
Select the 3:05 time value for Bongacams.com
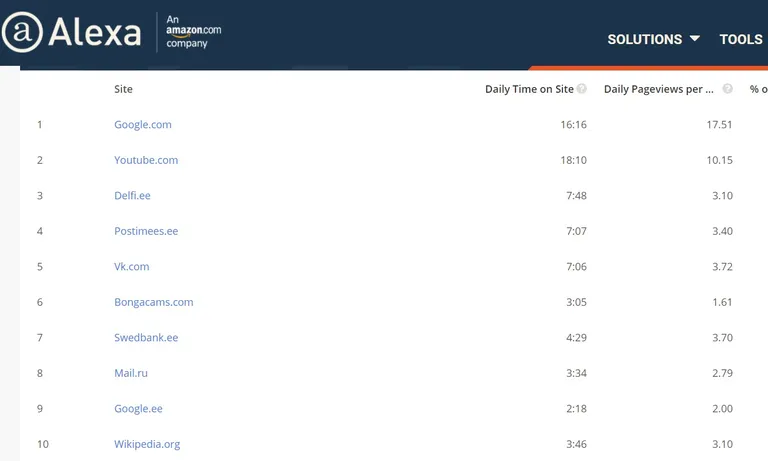576,302
